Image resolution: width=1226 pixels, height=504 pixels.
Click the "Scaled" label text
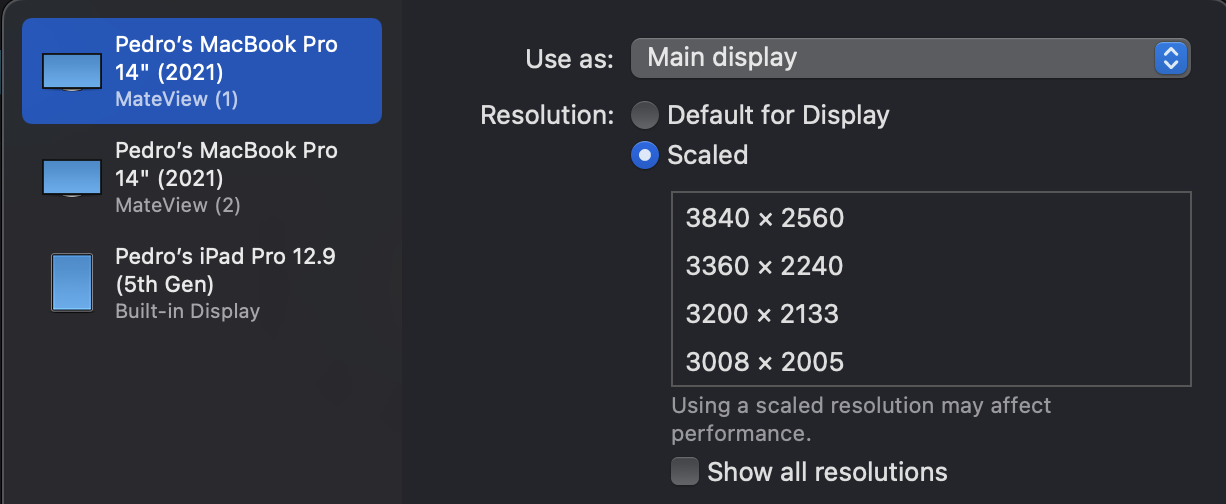pos(707,155)
